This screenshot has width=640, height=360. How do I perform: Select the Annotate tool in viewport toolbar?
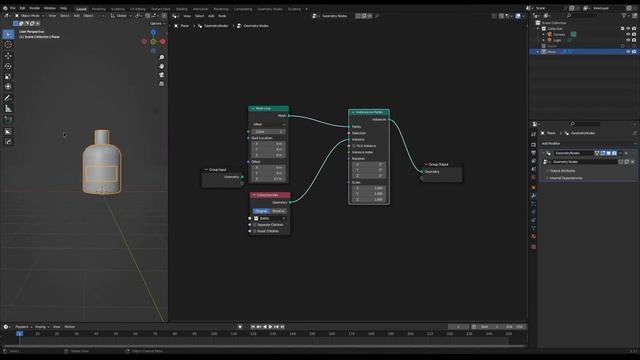8,98
